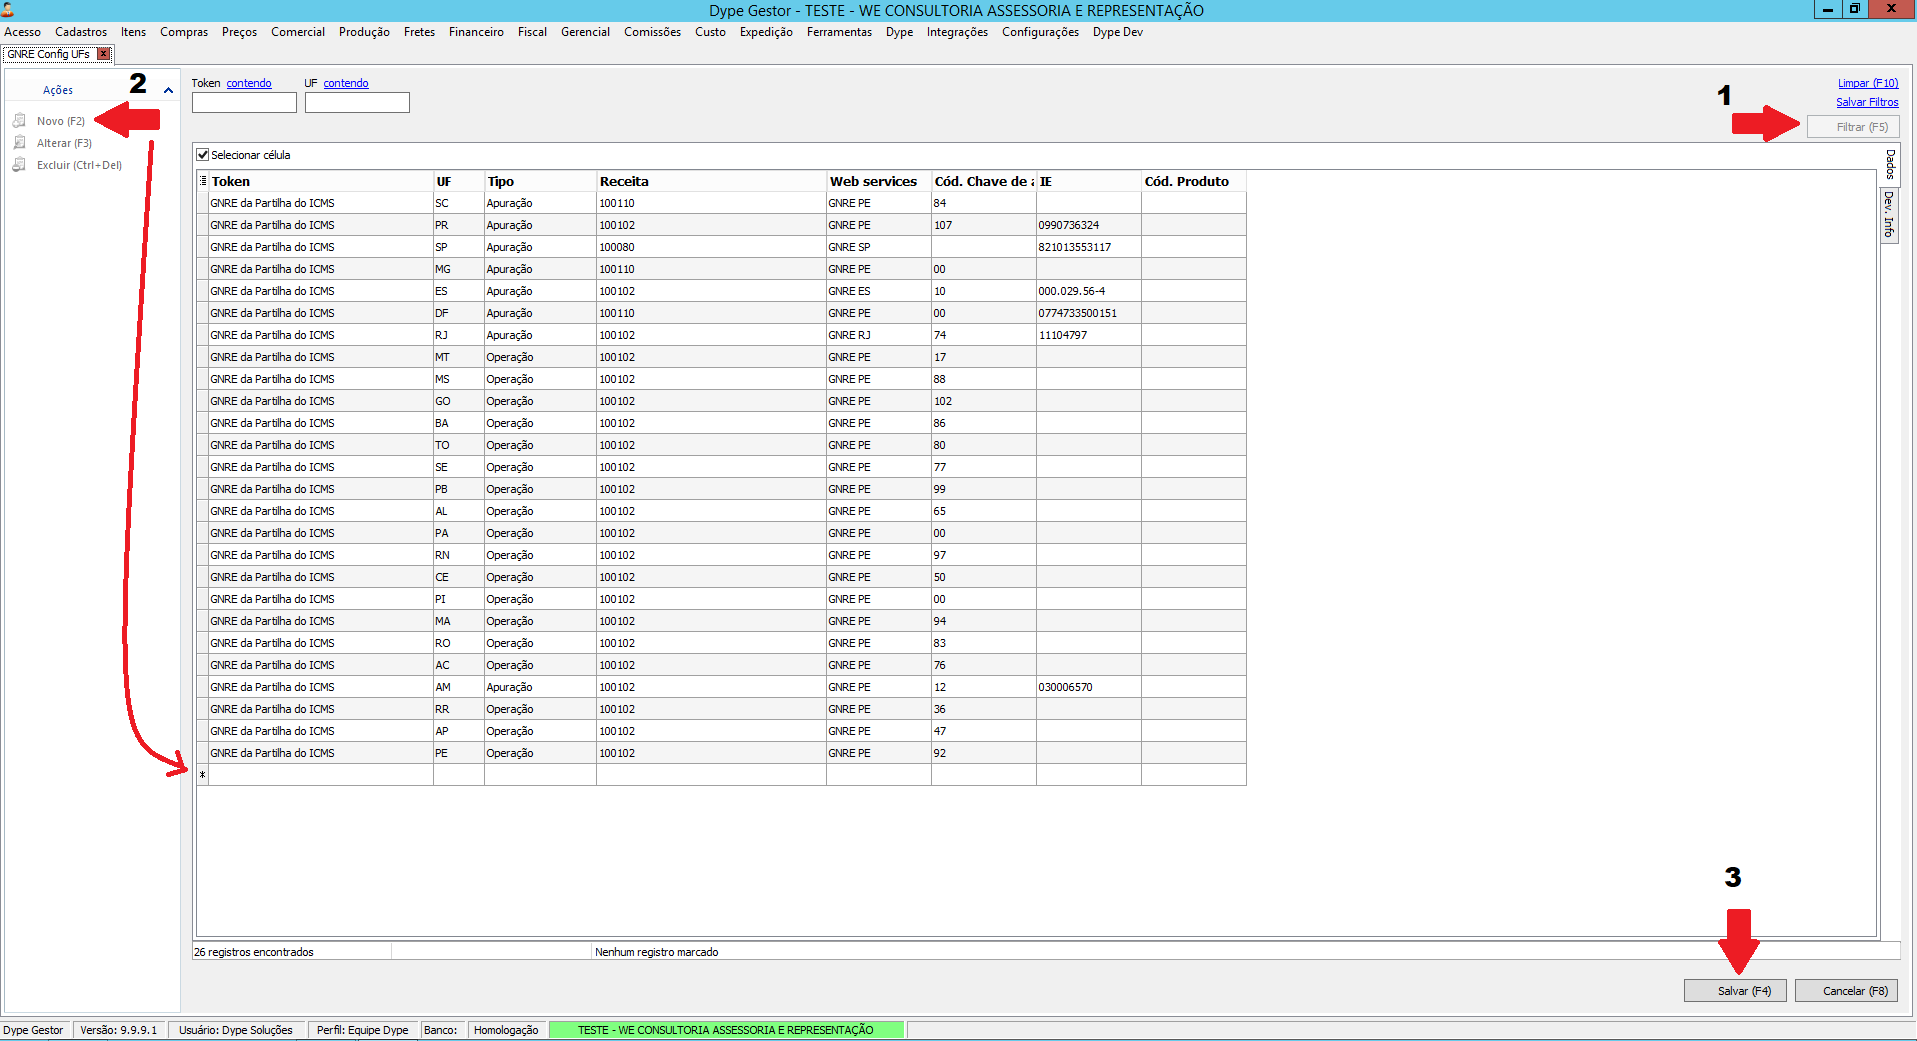This screenshot has height=1041, width=1917.
Task: Select IE cell 0774733500151 in DF row
Action: click(x=1089, y=313)
